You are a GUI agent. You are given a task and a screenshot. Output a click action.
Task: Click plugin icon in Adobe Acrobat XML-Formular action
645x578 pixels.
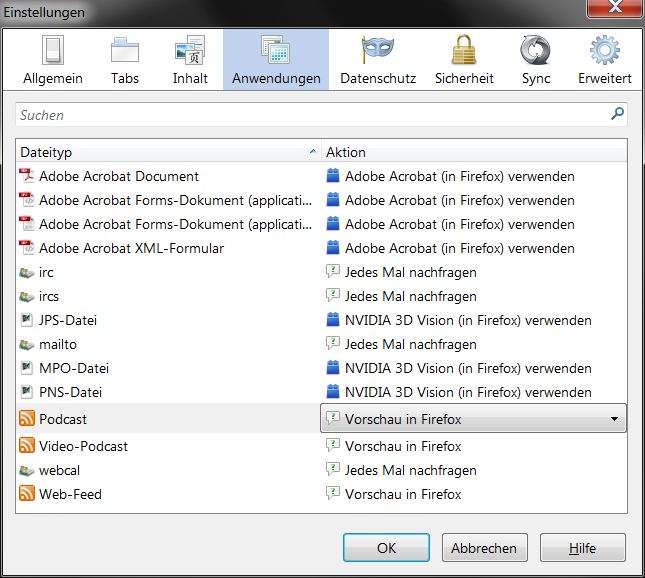point(333,248)
